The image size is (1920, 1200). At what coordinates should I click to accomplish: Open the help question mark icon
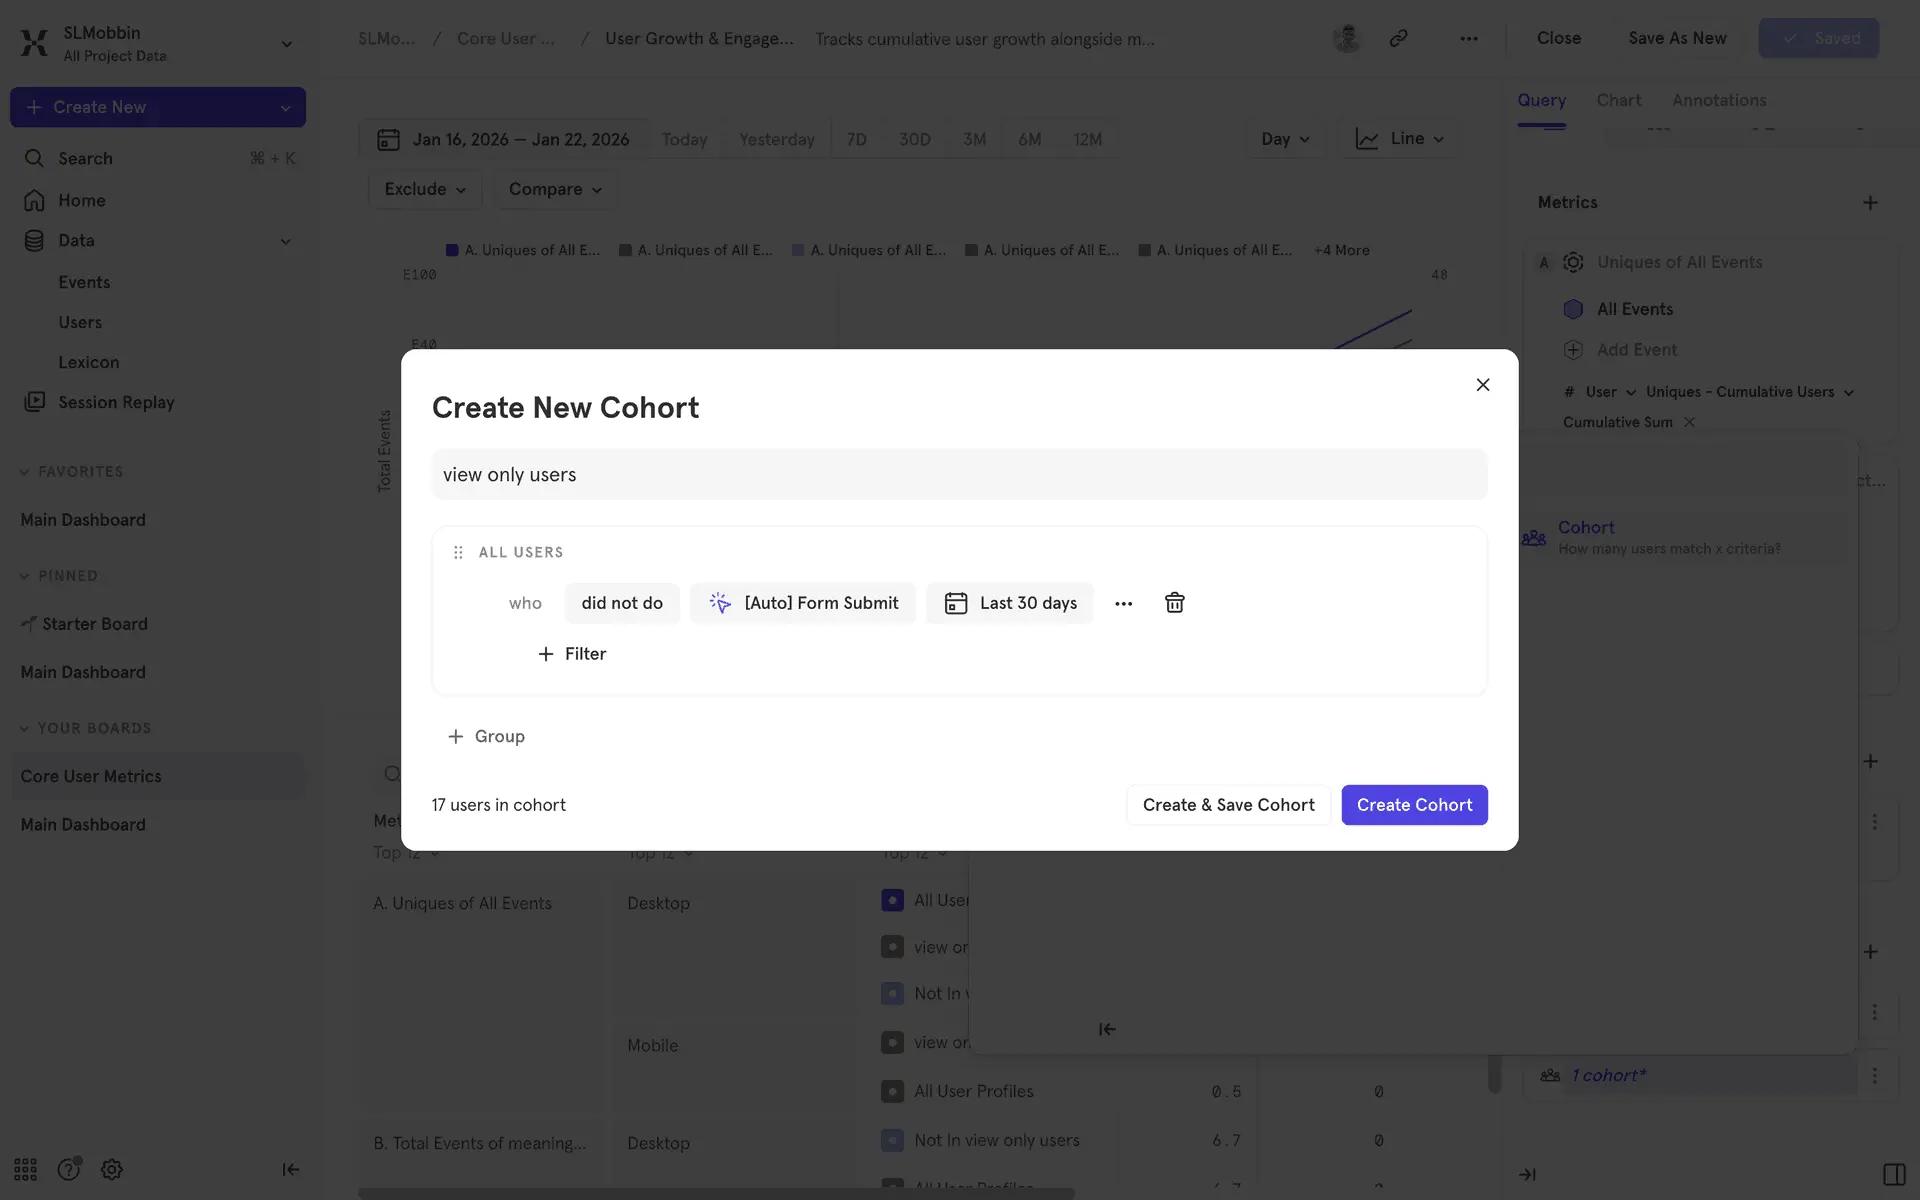coord(68,1169)
